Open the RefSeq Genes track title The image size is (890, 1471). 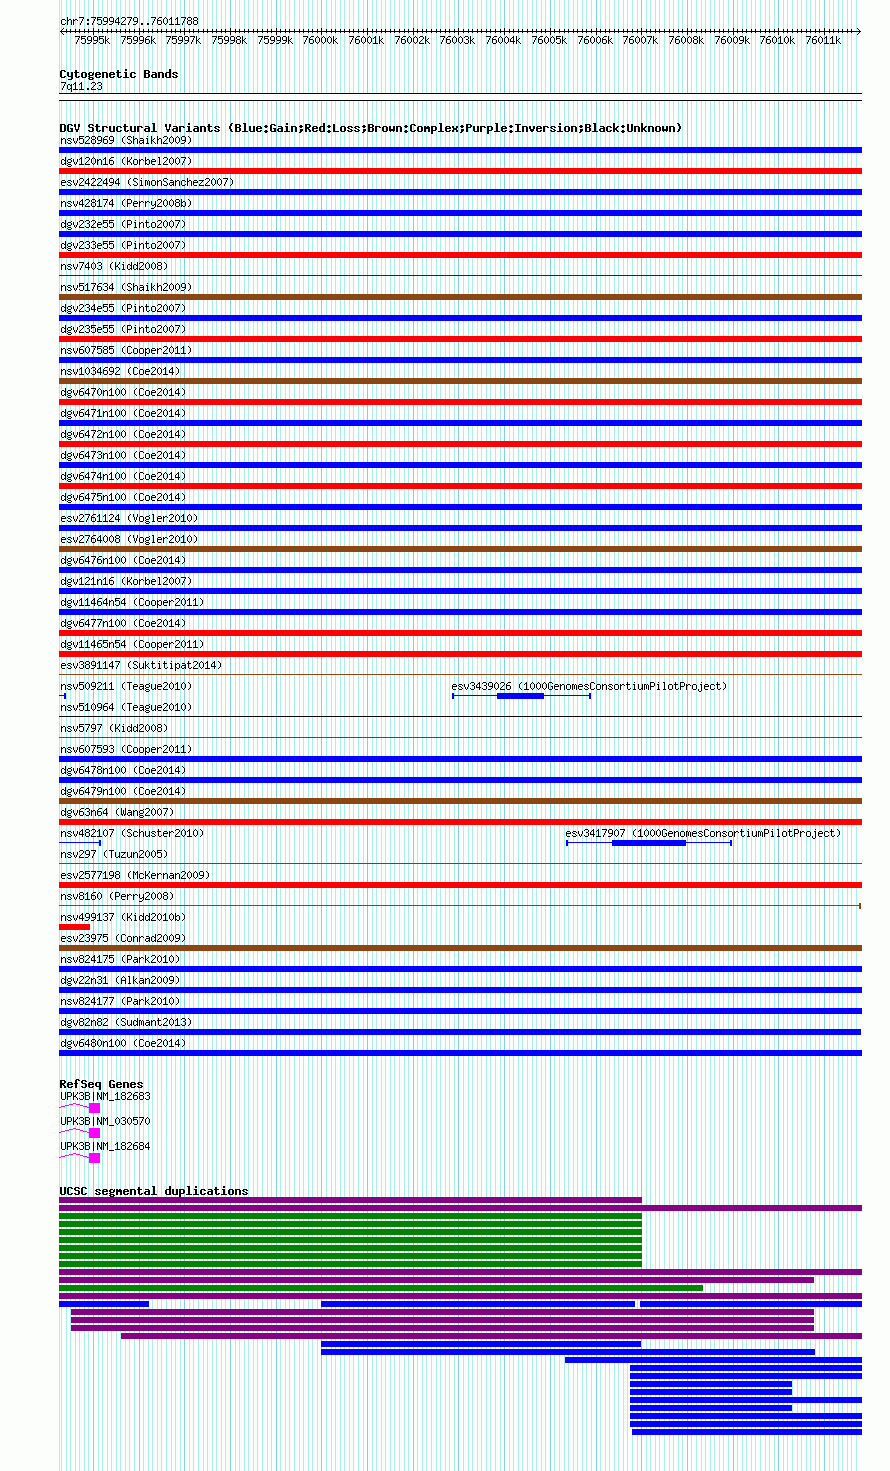point(101,1084)
